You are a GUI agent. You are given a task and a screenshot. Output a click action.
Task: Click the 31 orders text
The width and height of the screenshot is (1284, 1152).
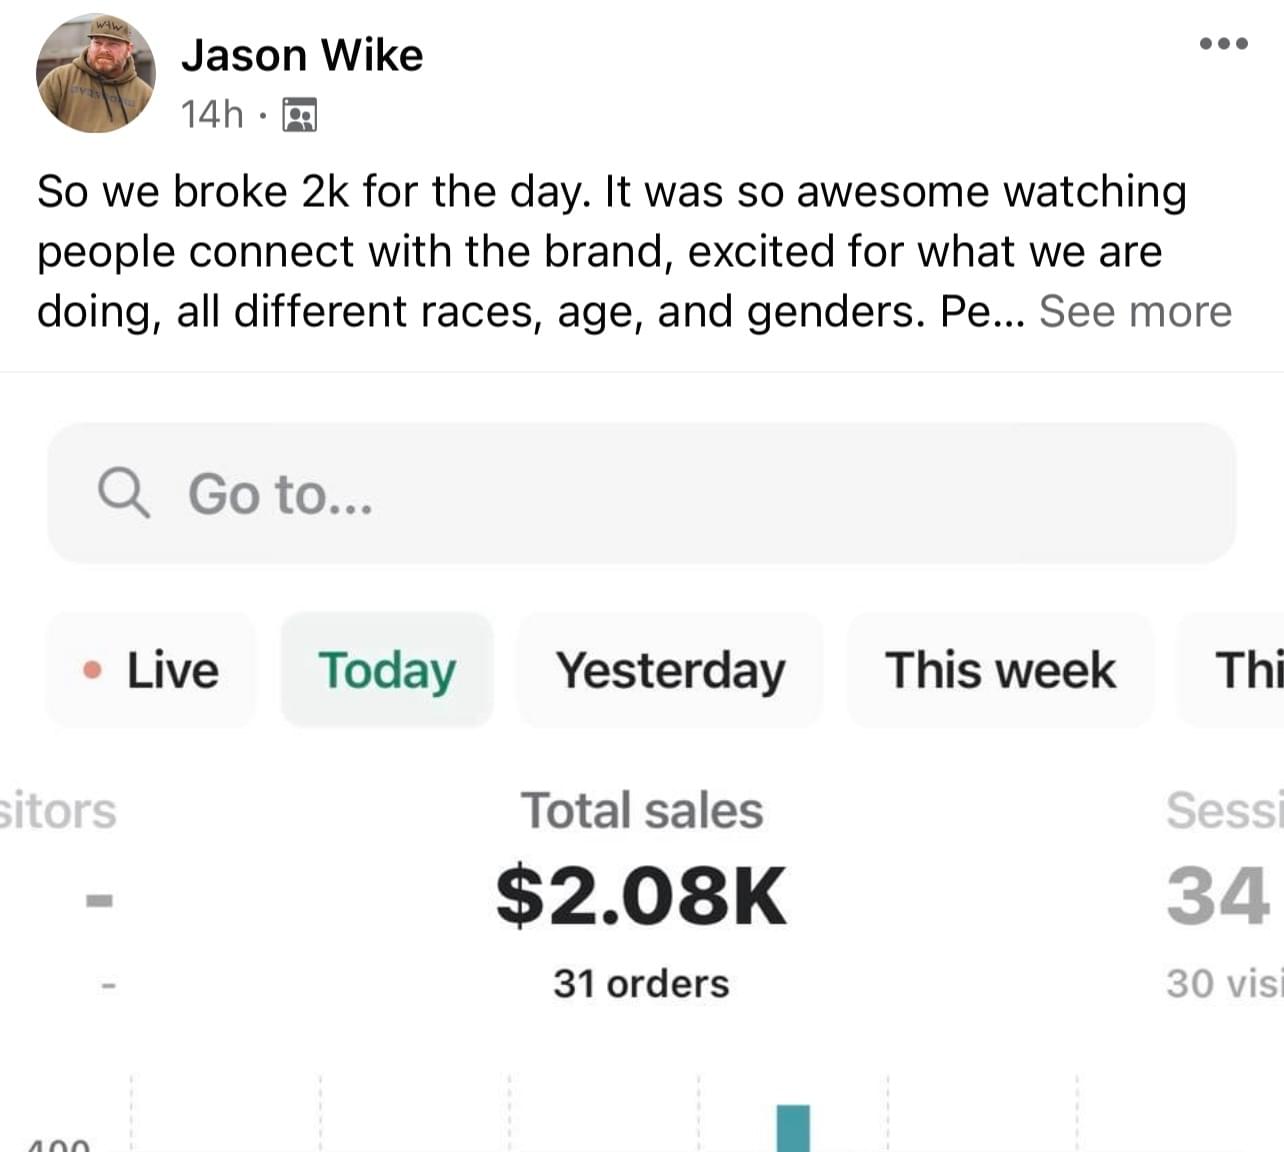[x=641, y=984]
